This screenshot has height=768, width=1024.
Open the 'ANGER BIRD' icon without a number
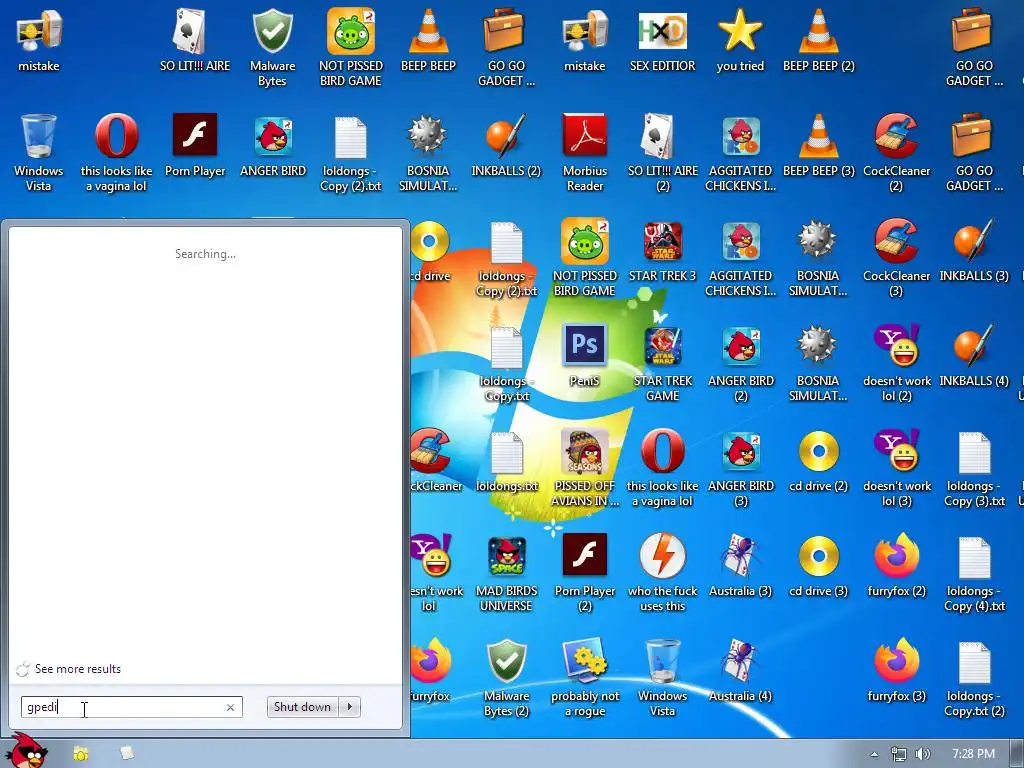click(x=273, y=145)
